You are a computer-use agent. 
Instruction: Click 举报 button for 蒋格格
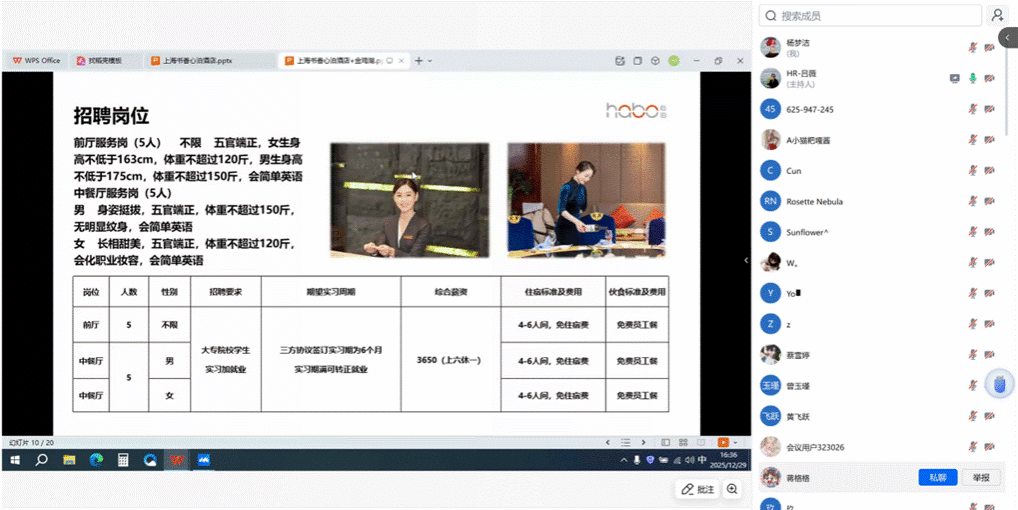click(980, 478)
